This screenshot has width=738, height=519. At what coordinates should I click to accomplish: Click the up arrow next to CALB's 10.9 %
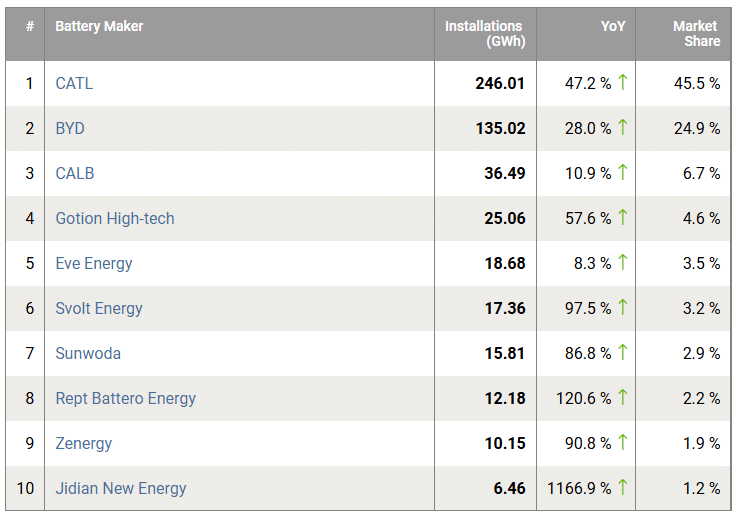click(x=622, y=173)
